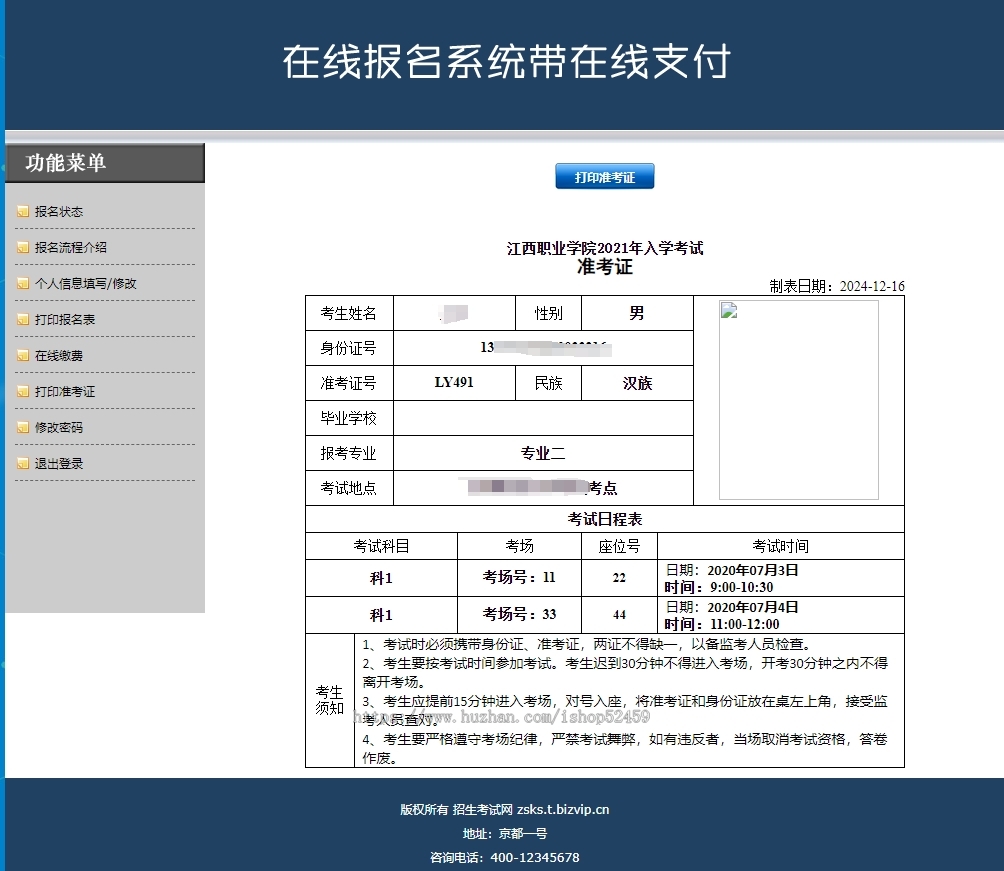Screen dimensions: 1004x871
Task: Open 报名流程介绍 in the sidebar
Action: 70,247
